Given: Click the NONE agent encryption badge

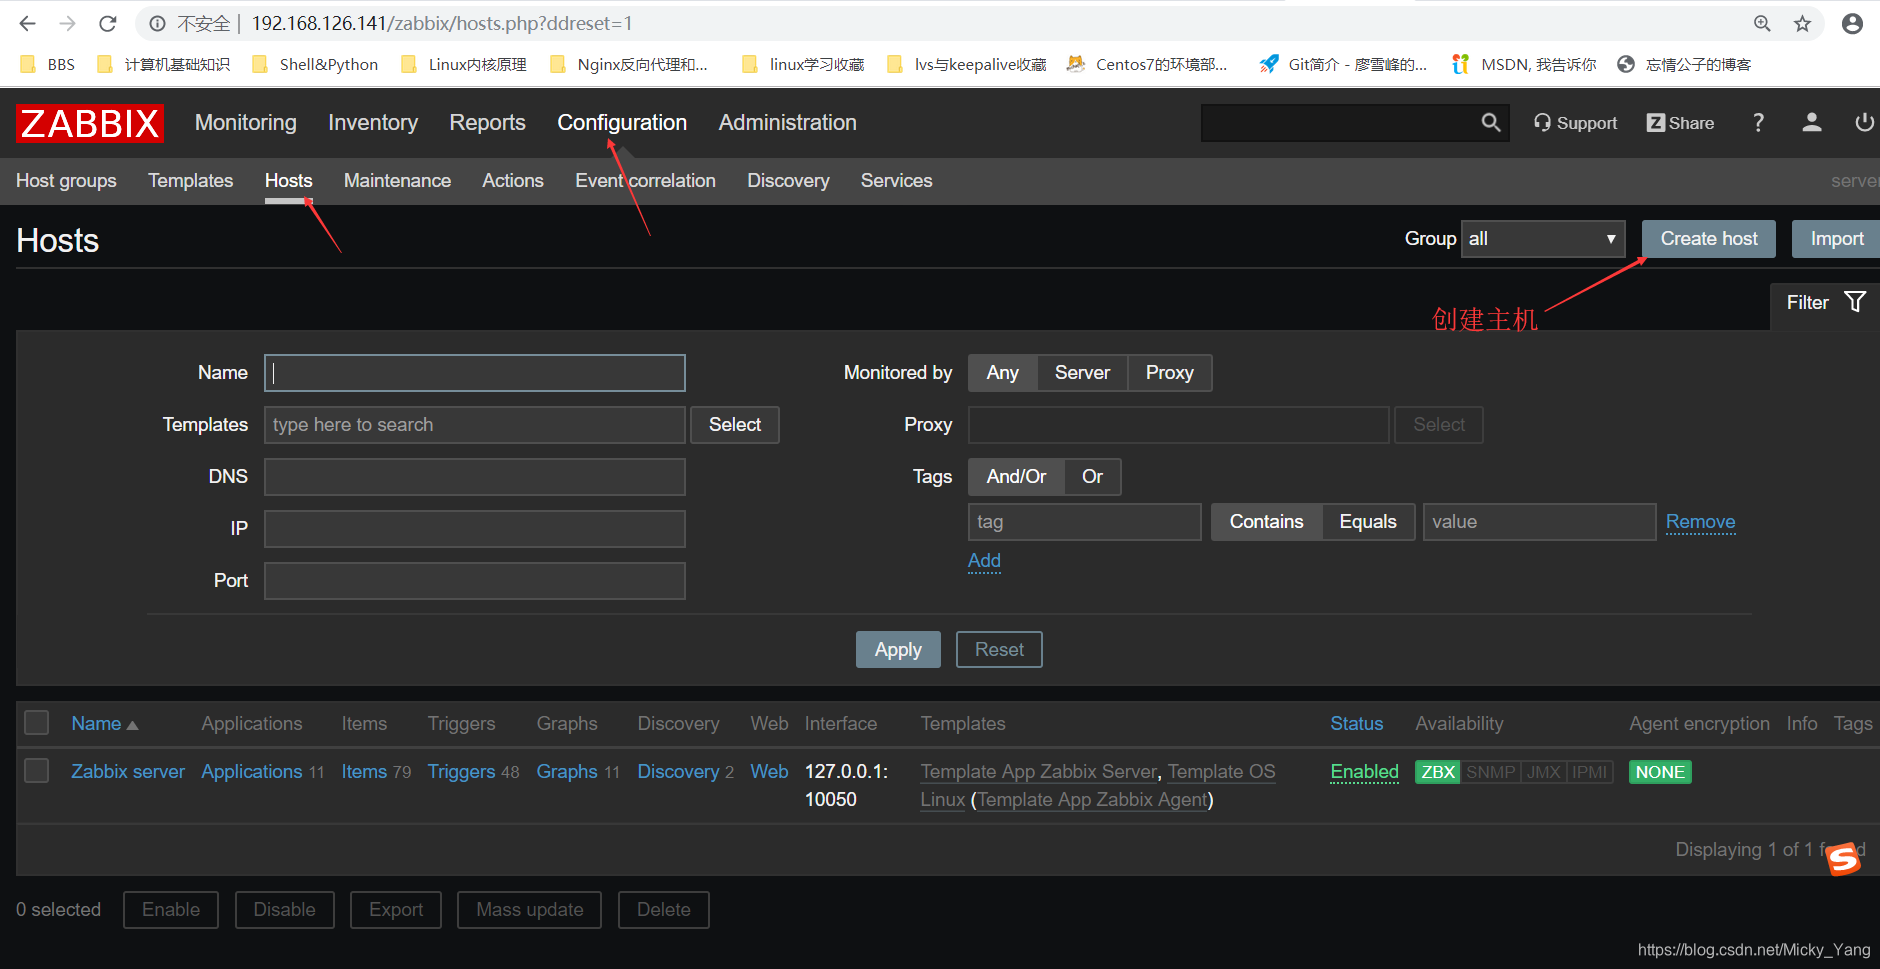Looking at the screenshot, I should tap(1660, 772).
